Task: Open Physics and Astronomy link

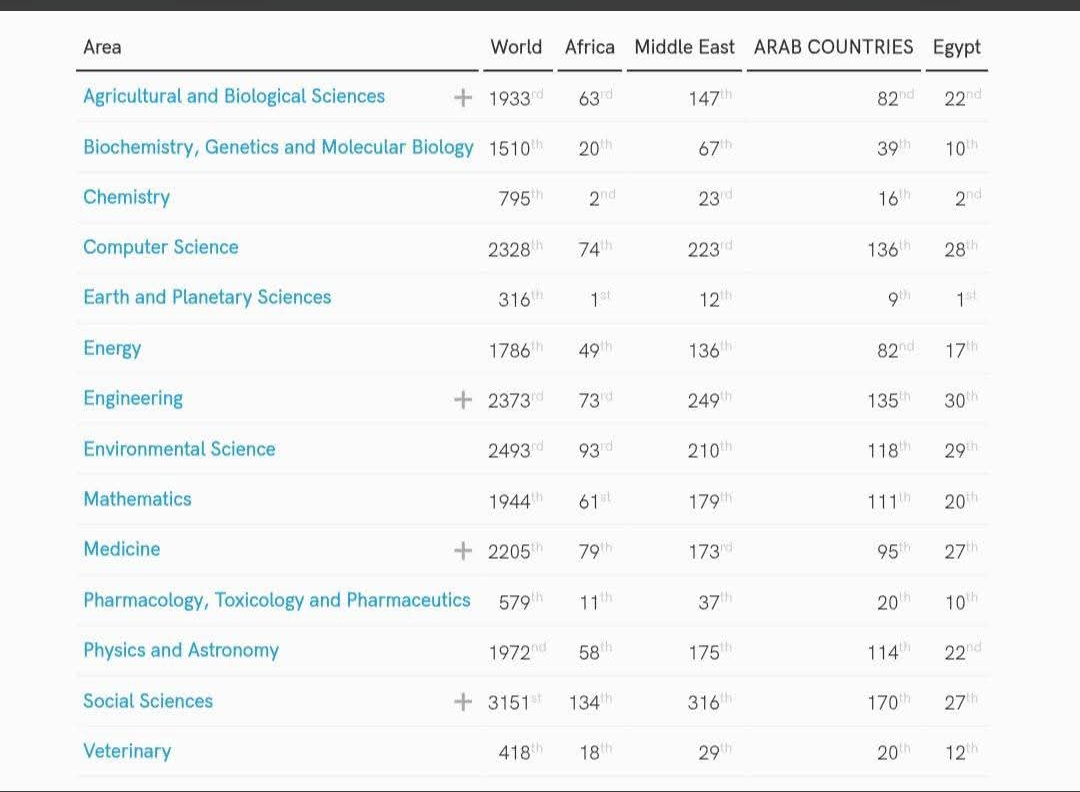Action: (x=181, y=651)
